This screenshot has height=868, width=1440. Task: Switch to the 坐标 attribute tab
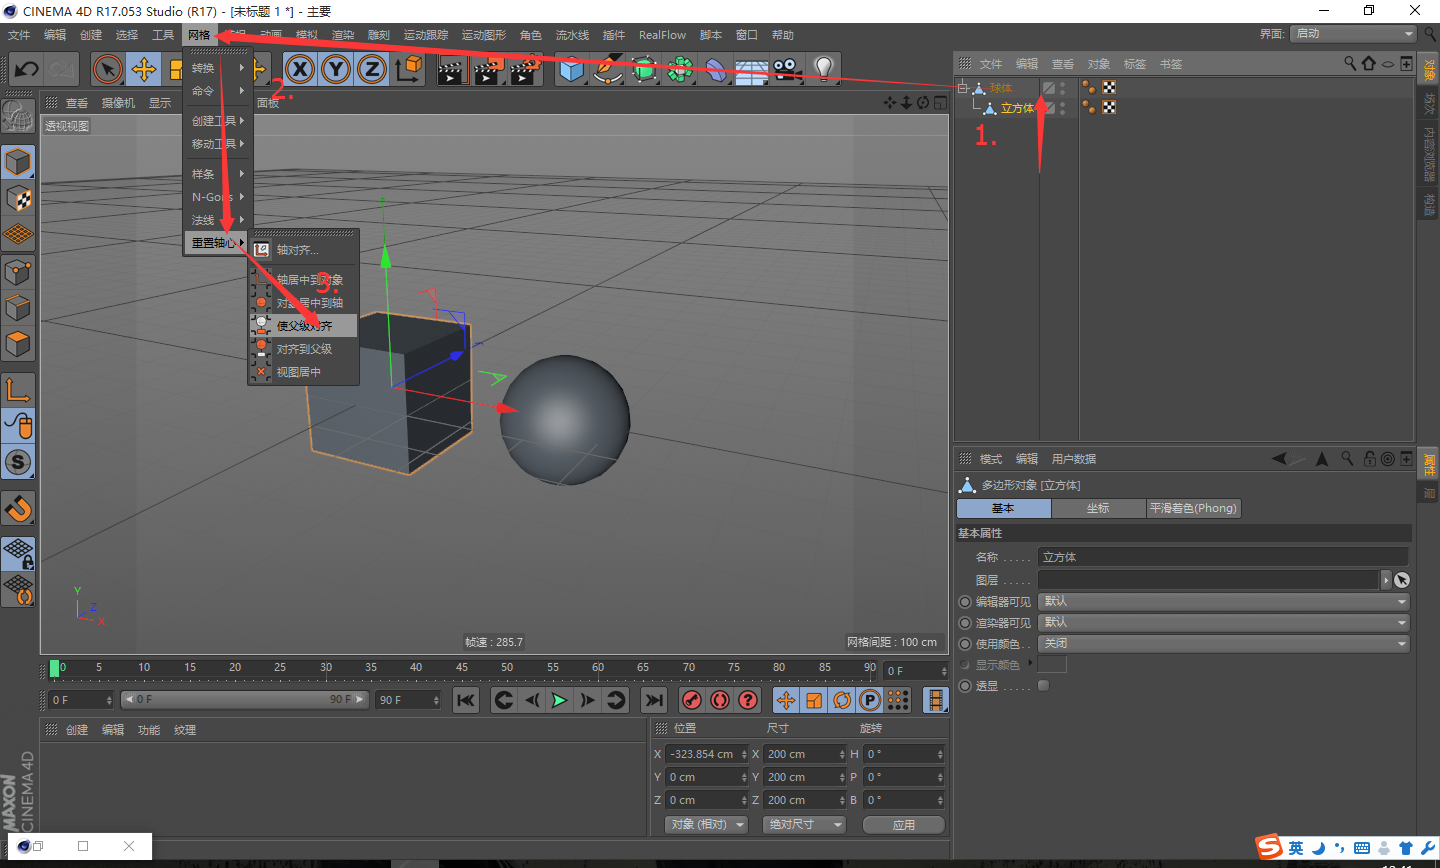point(1098,508)
